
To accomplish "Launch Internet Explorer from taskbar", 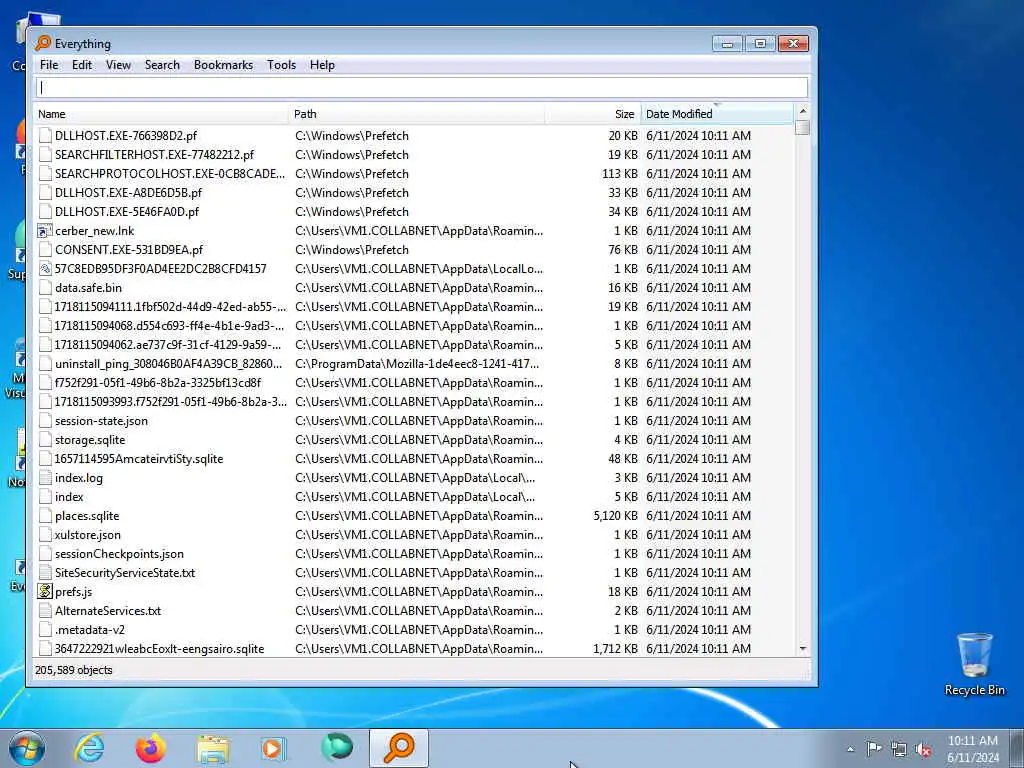I will point(89,748).
